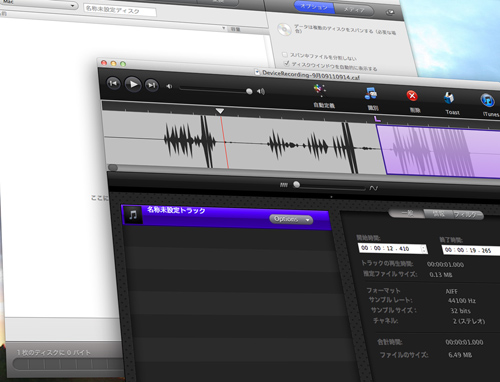Click the waveform horizontal scroll thumb
Viewport: 500px width, 382px height.
pyautogui.click(x=113, y=167)
